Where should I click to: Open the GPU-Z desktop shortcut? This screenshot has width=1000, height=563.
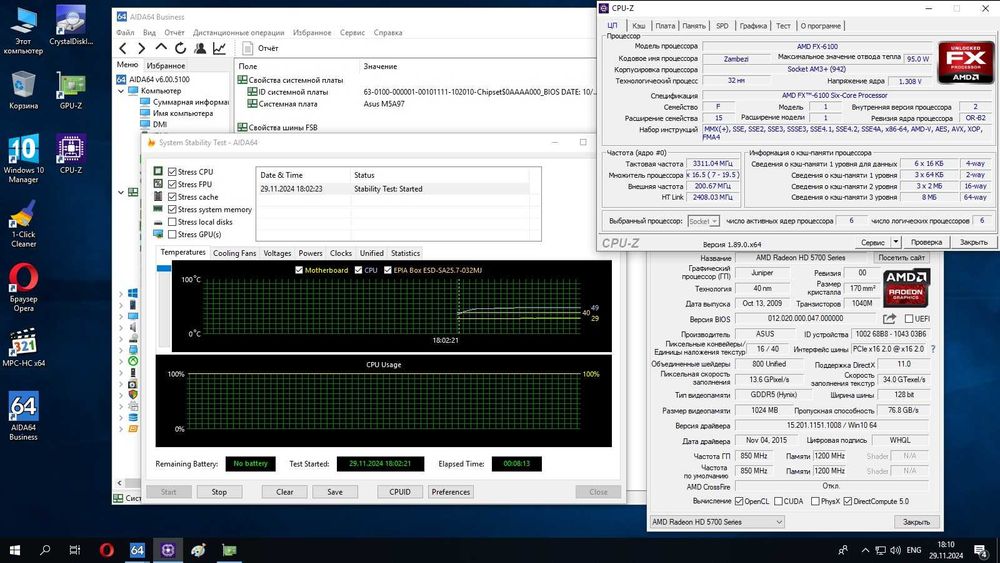click(71, 91)
